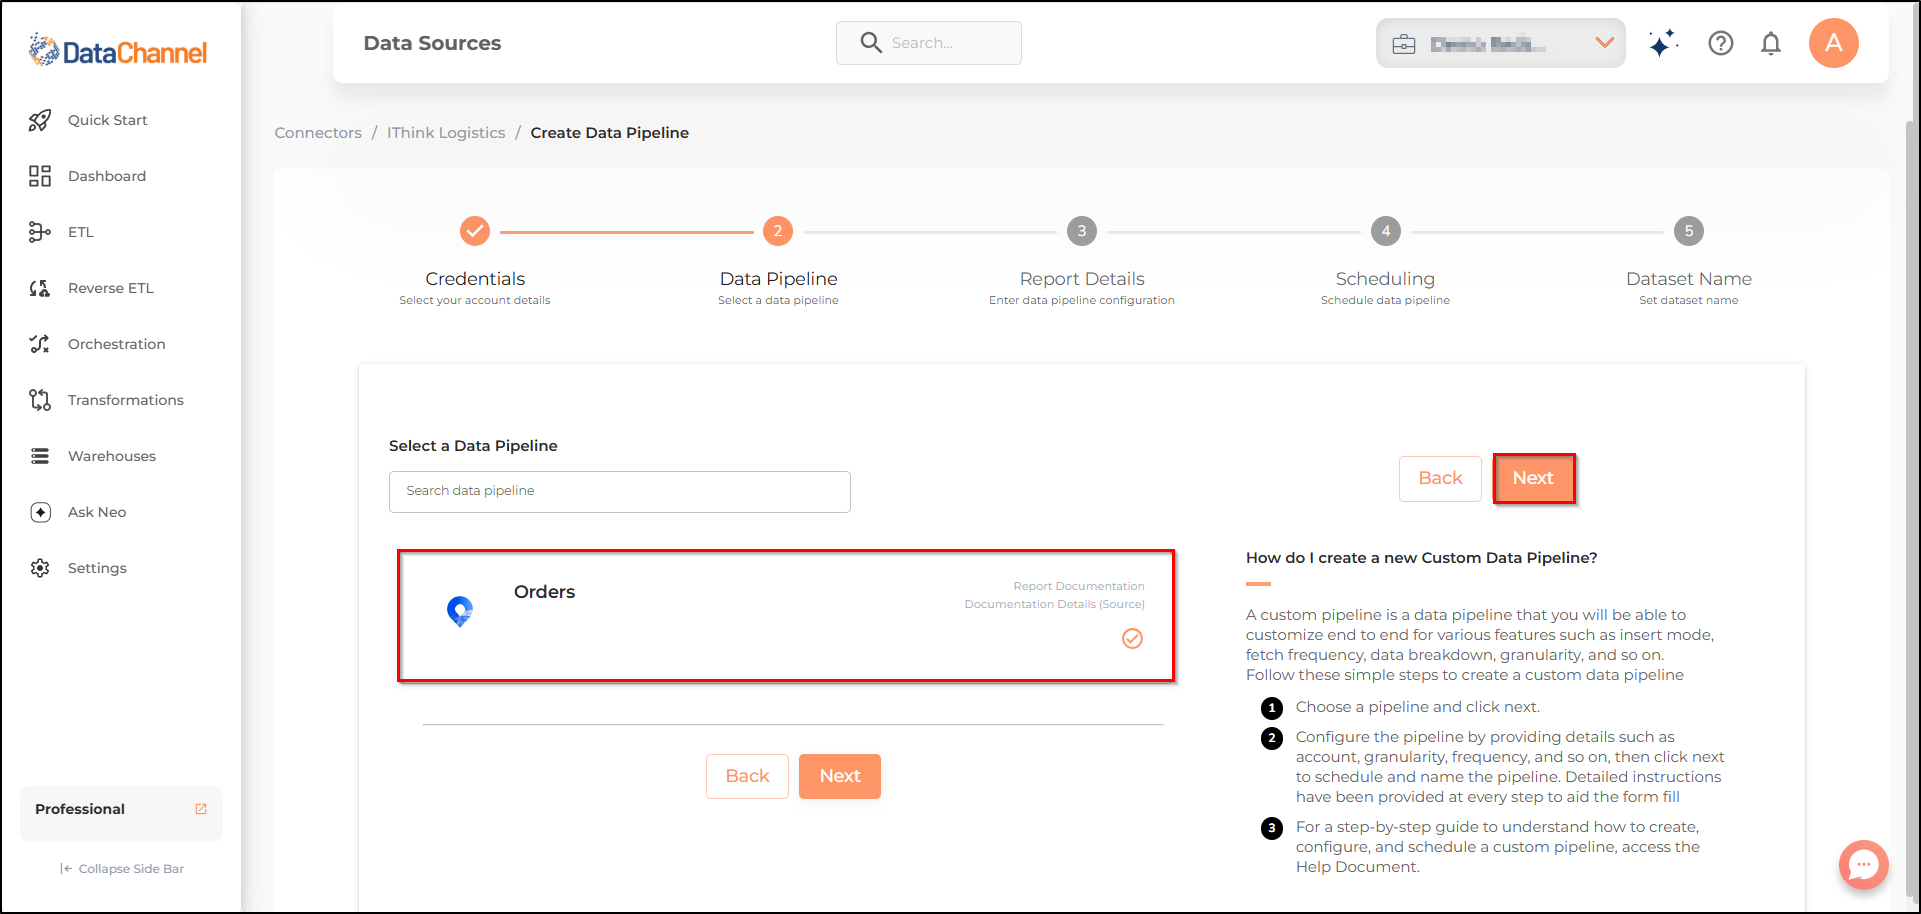Click the Orders pipeline location icon
This screenshot has height=914, width=1921.
point(460,611)
